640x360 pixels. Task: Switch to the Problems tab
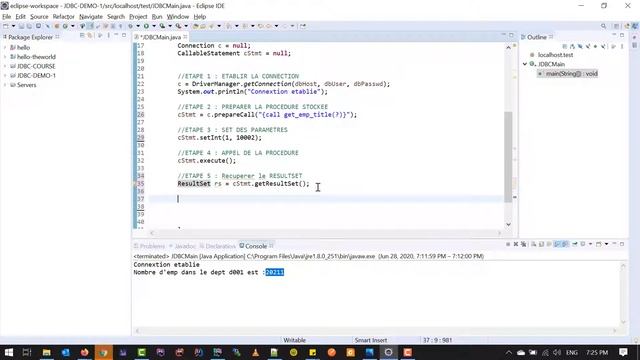point(149,246)
